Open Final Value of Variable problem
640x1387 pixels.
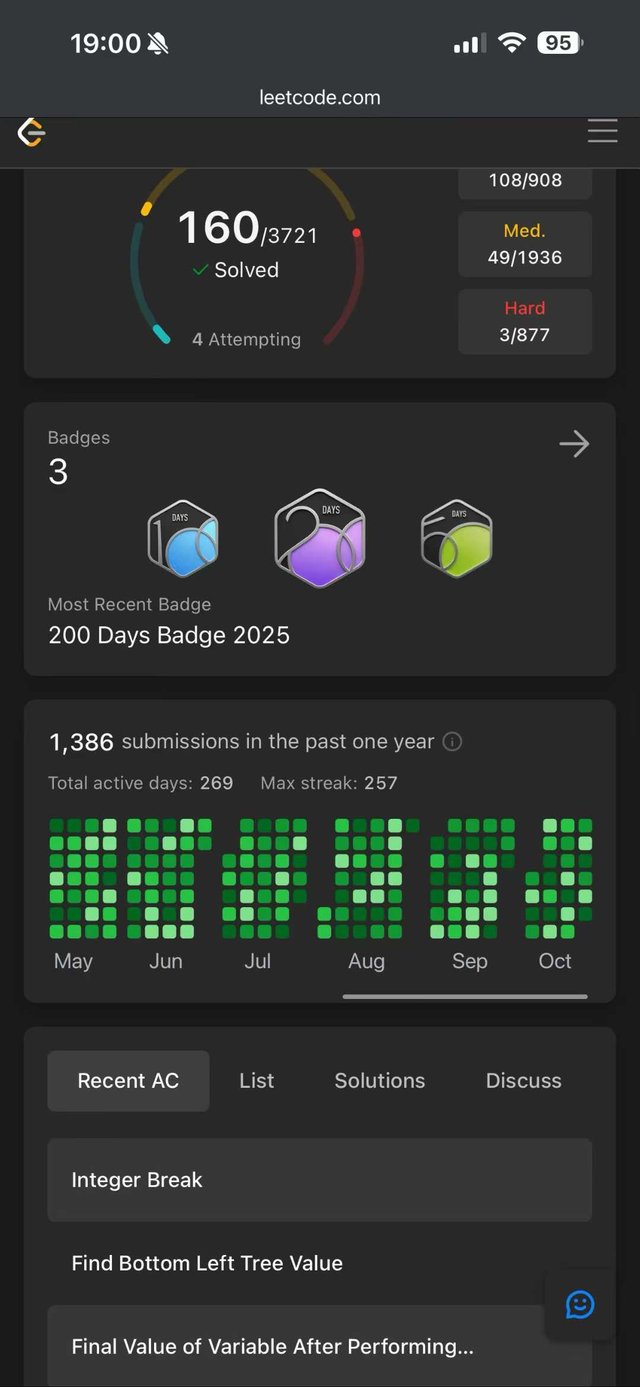[x=300, y=1346]
